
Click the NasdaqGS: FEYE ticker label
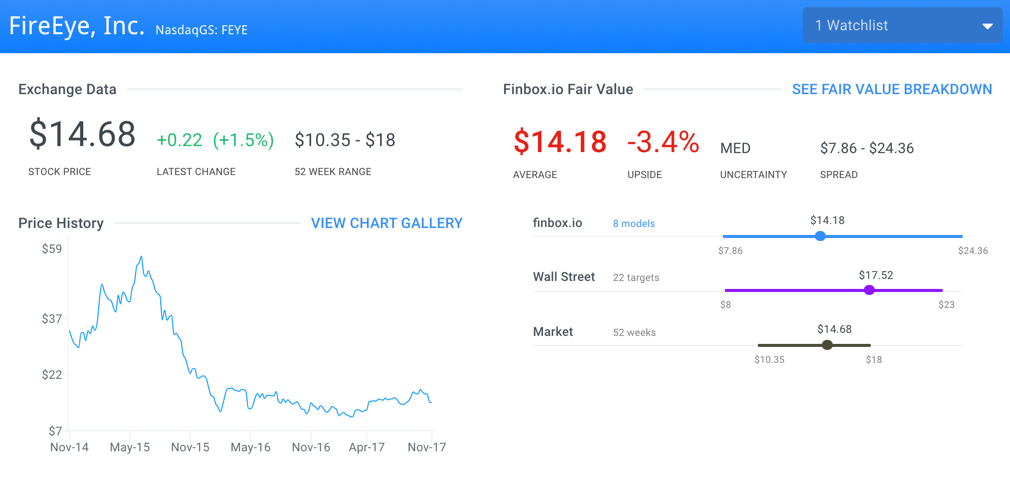click(202, 30)
